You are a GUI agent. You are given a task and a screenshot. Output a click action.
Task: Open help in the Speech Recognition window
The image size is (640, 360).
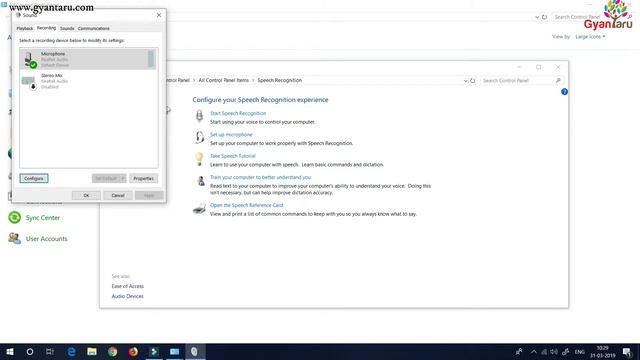click(564, 92)
